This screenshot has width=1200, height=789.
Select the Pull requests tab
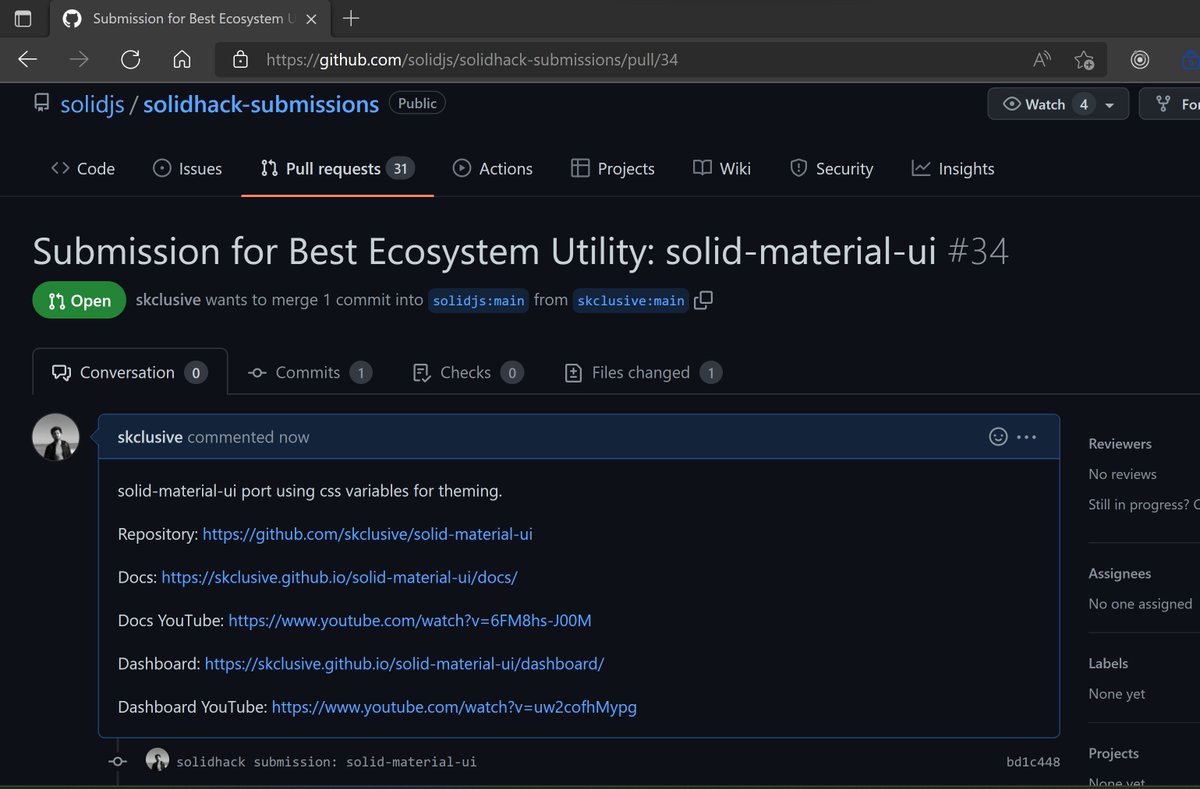click(337, 169)
